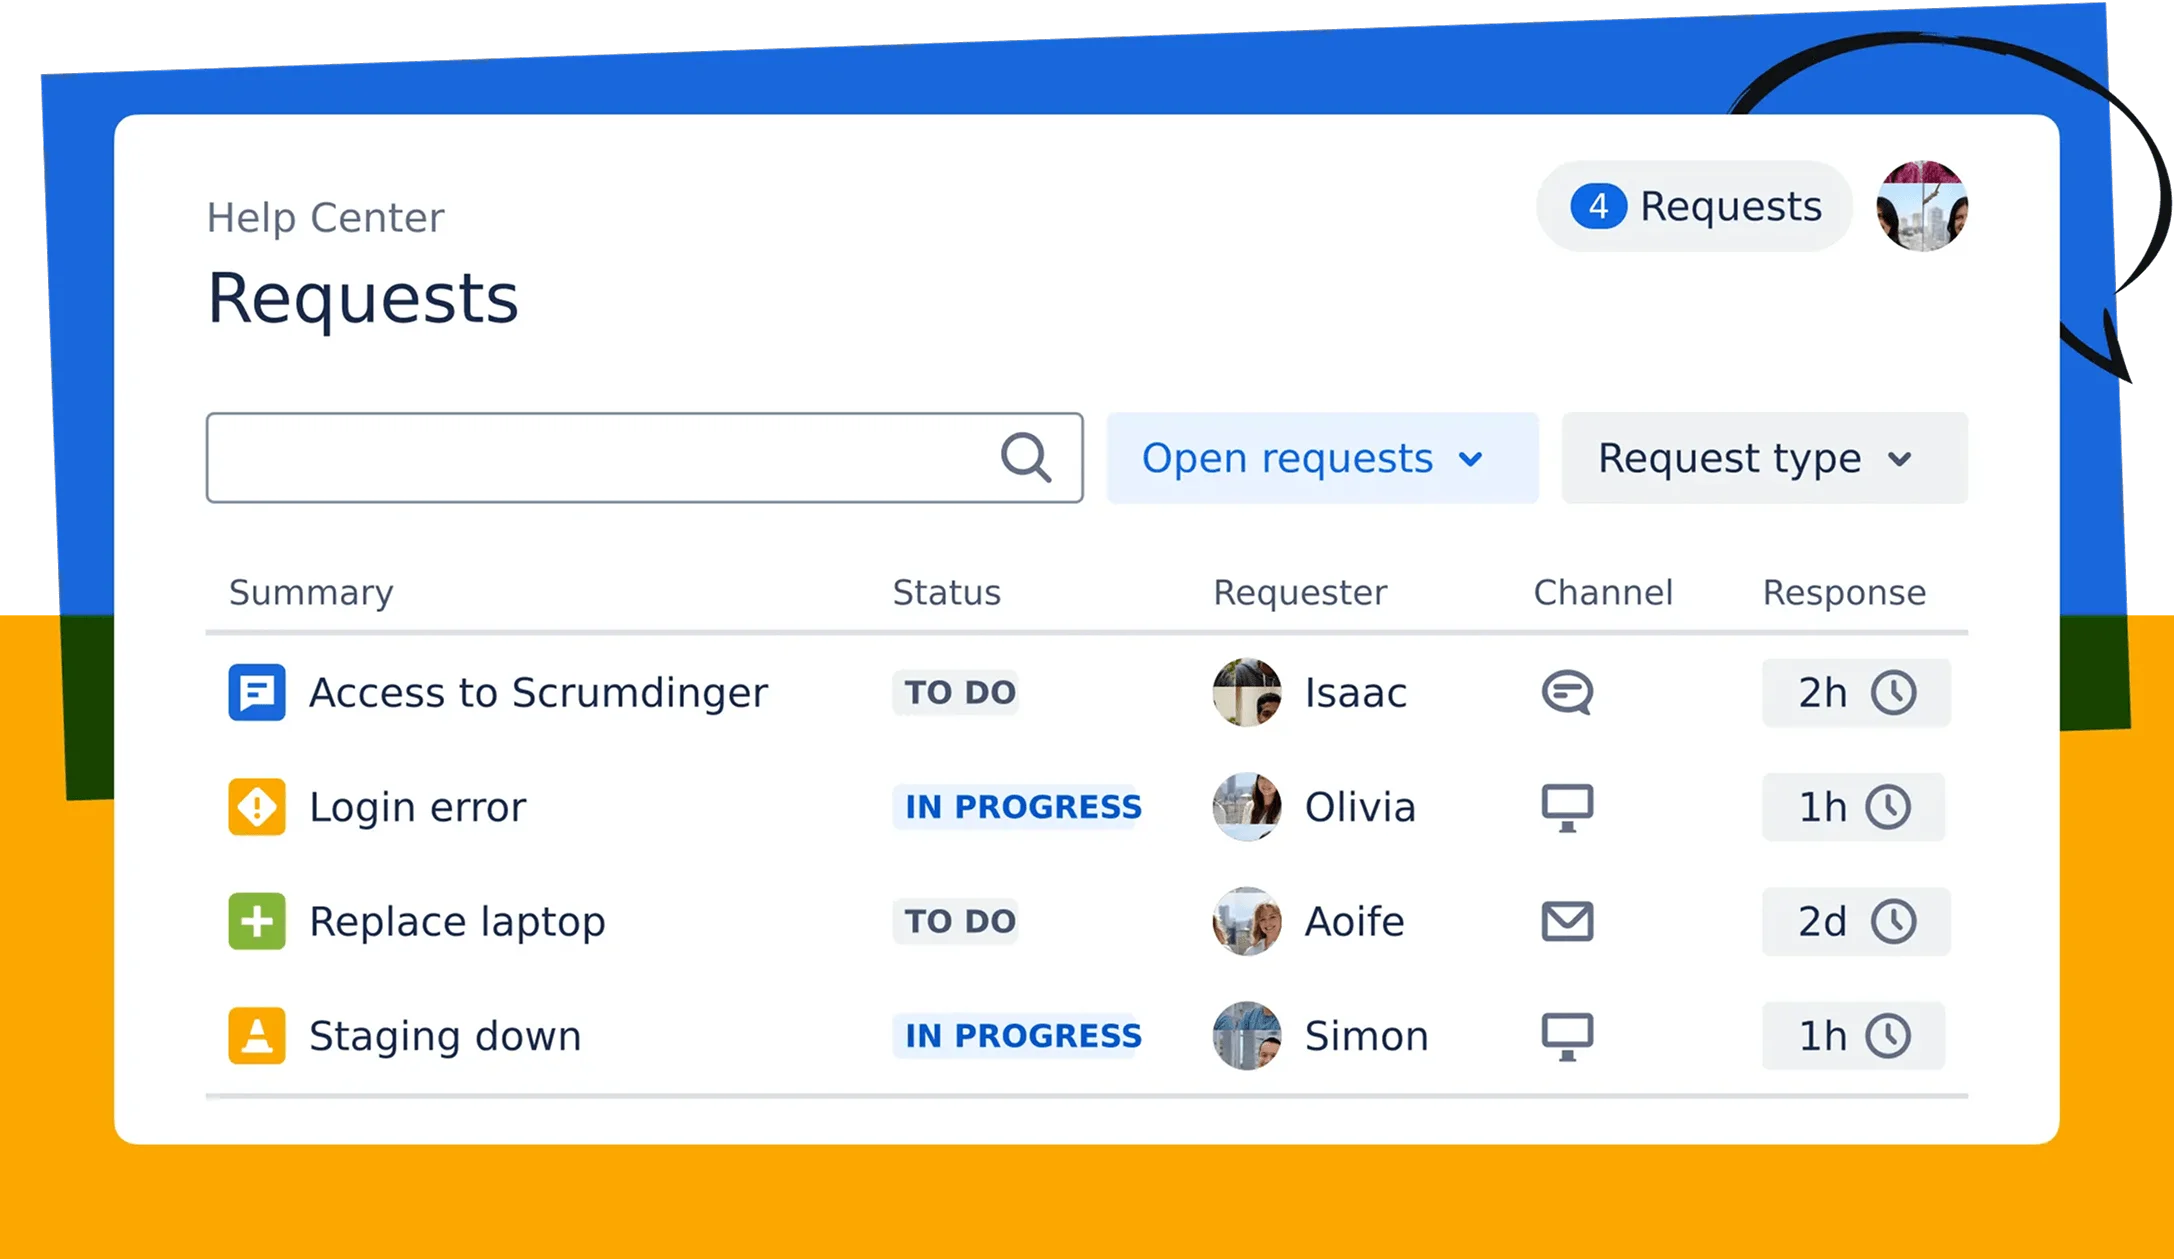Click the green plus icon beside Replace laptop

pos(257,921)
